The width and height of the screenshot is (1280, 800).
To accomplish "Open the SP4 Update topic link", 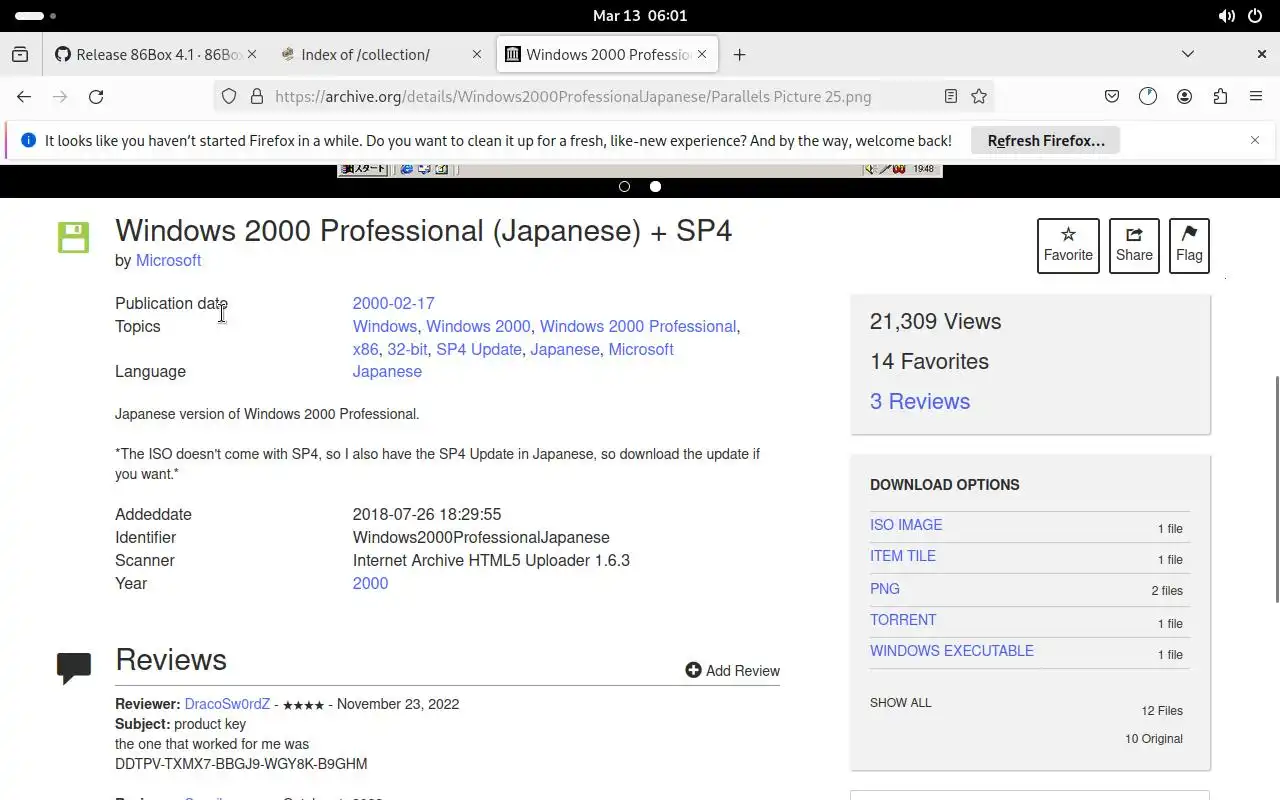I will coord(478,349).
